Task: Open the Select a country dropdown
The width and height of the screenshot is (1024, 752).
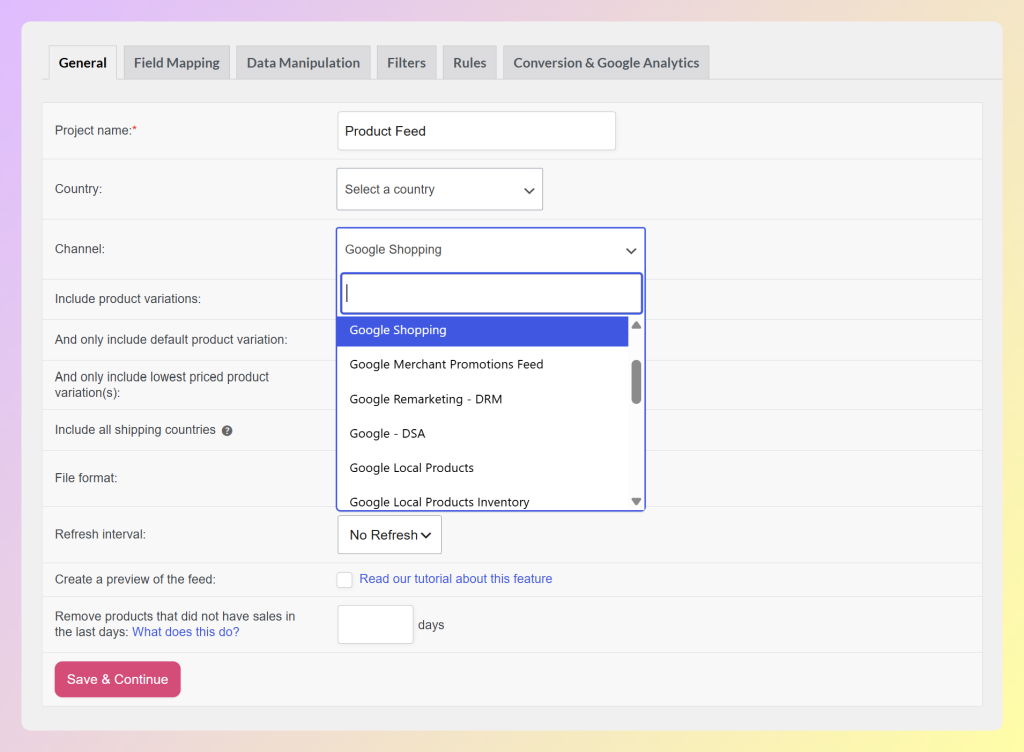Action: click(x=440, y=189)
